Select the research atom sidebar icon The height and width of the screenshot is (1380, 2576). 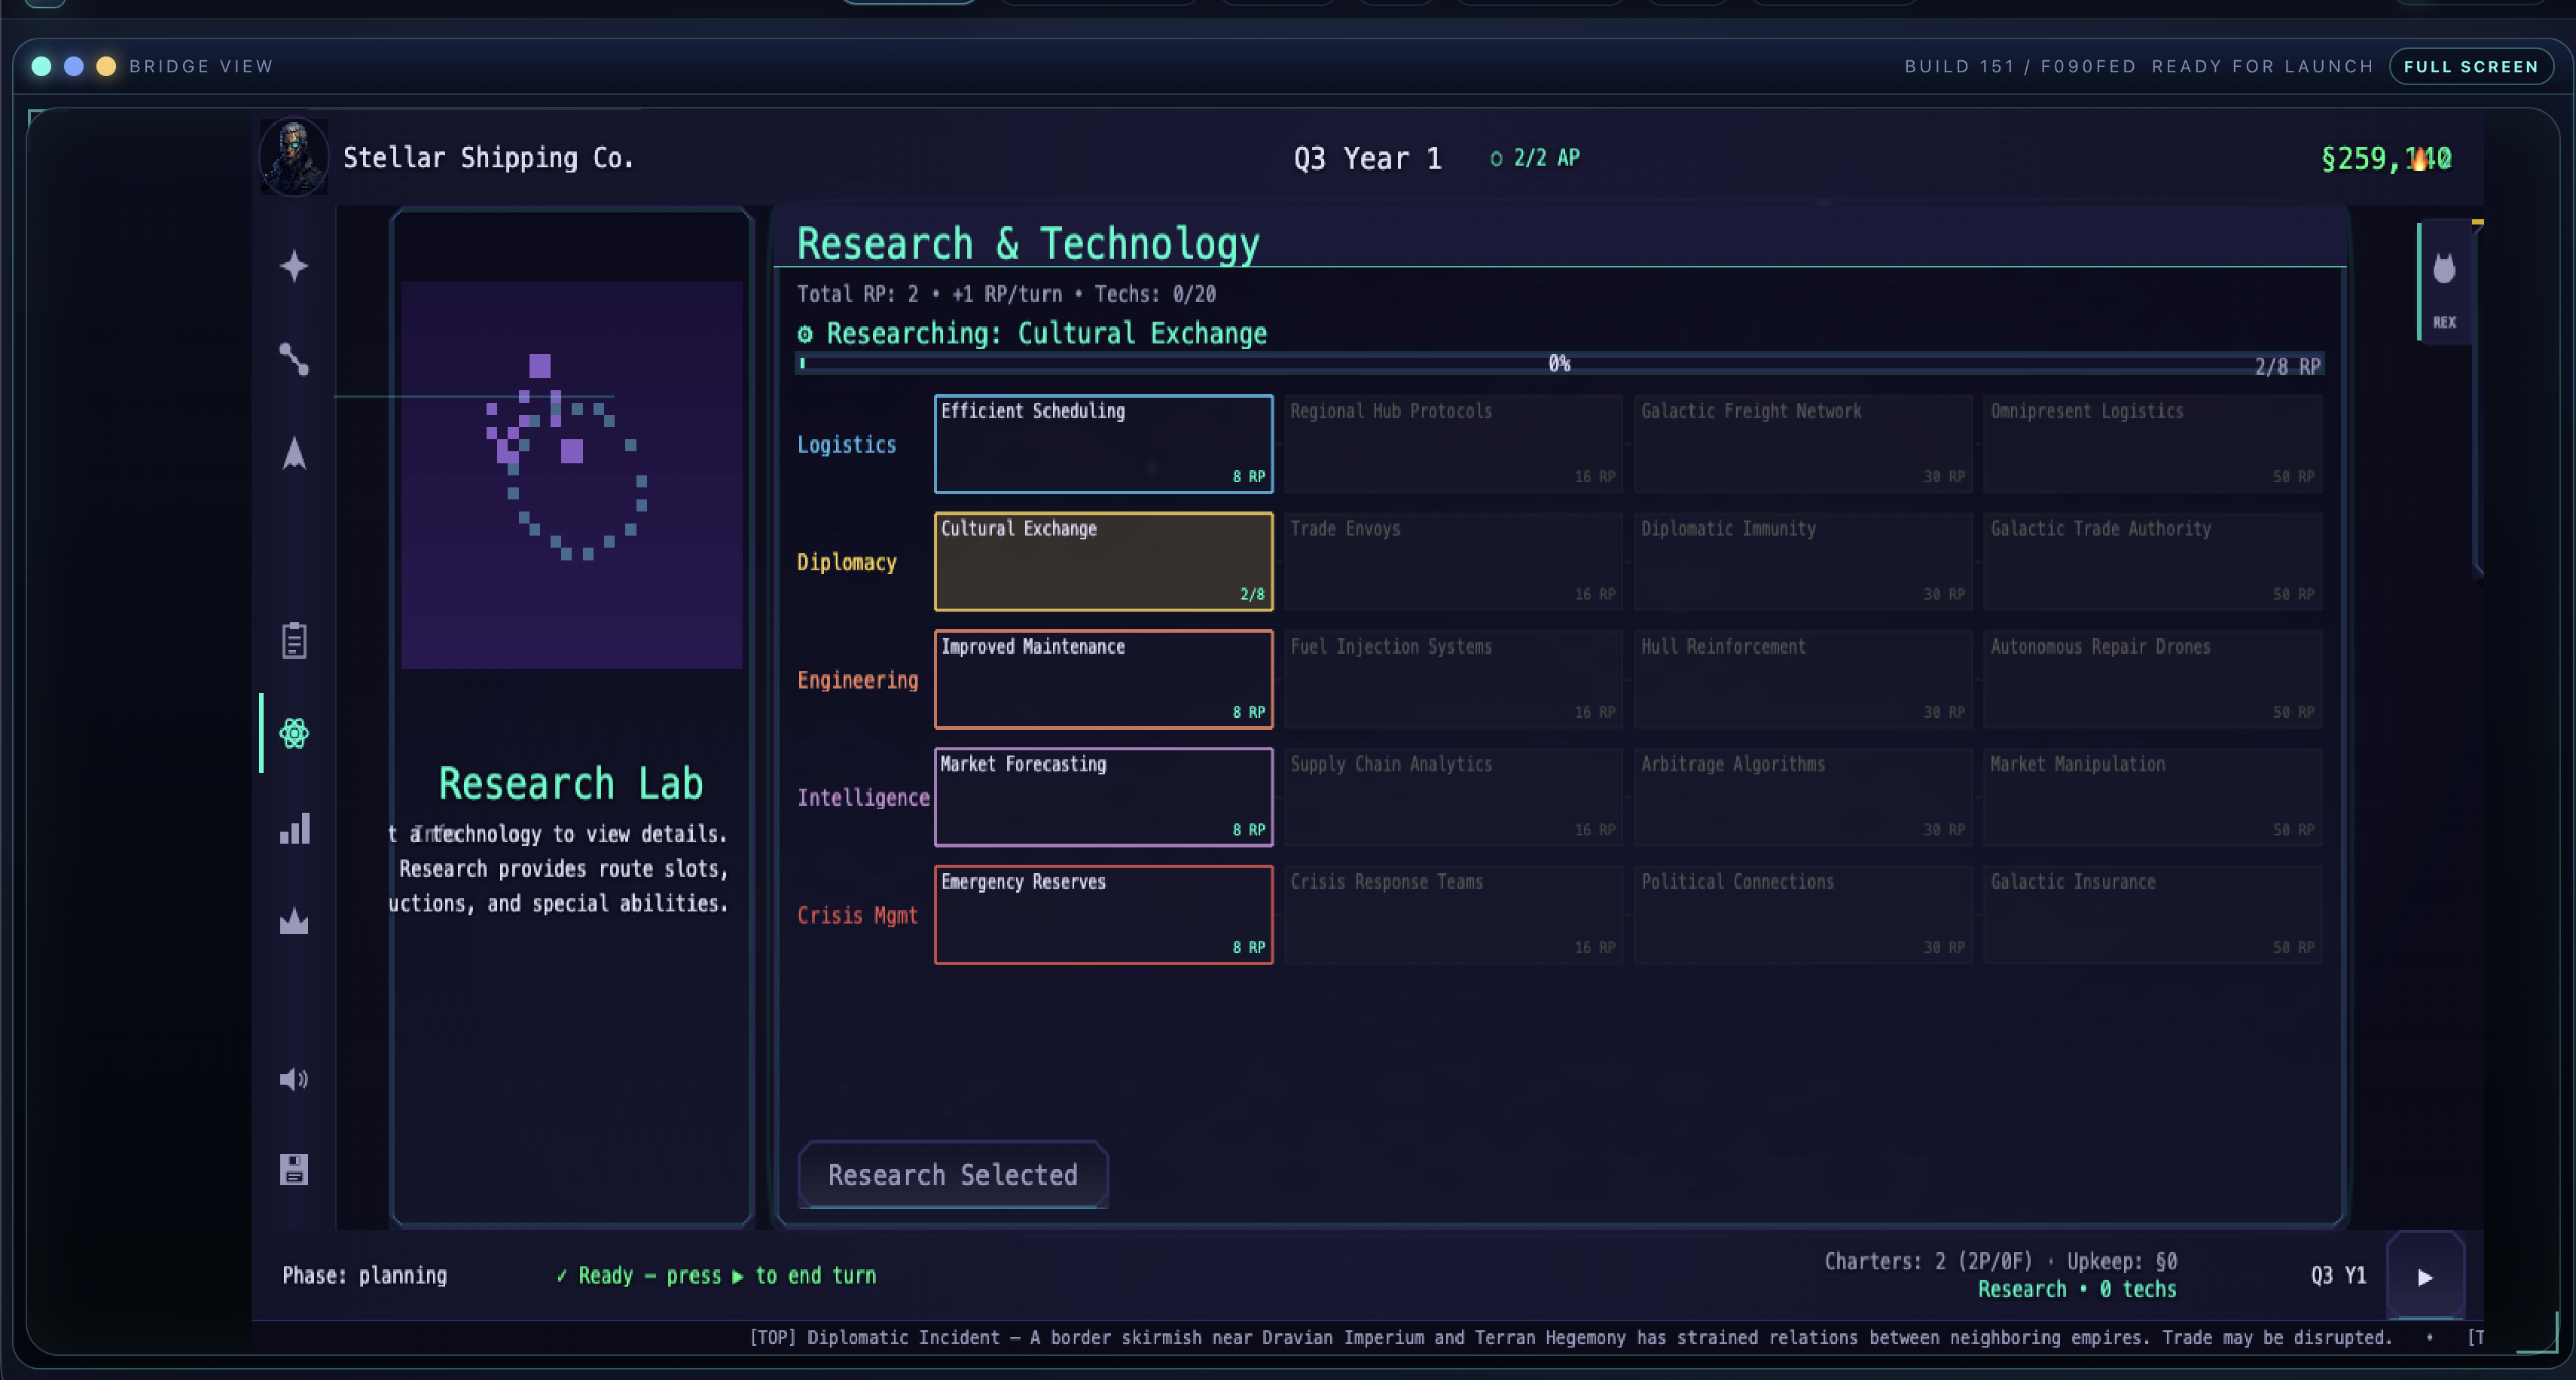(294, 733)
